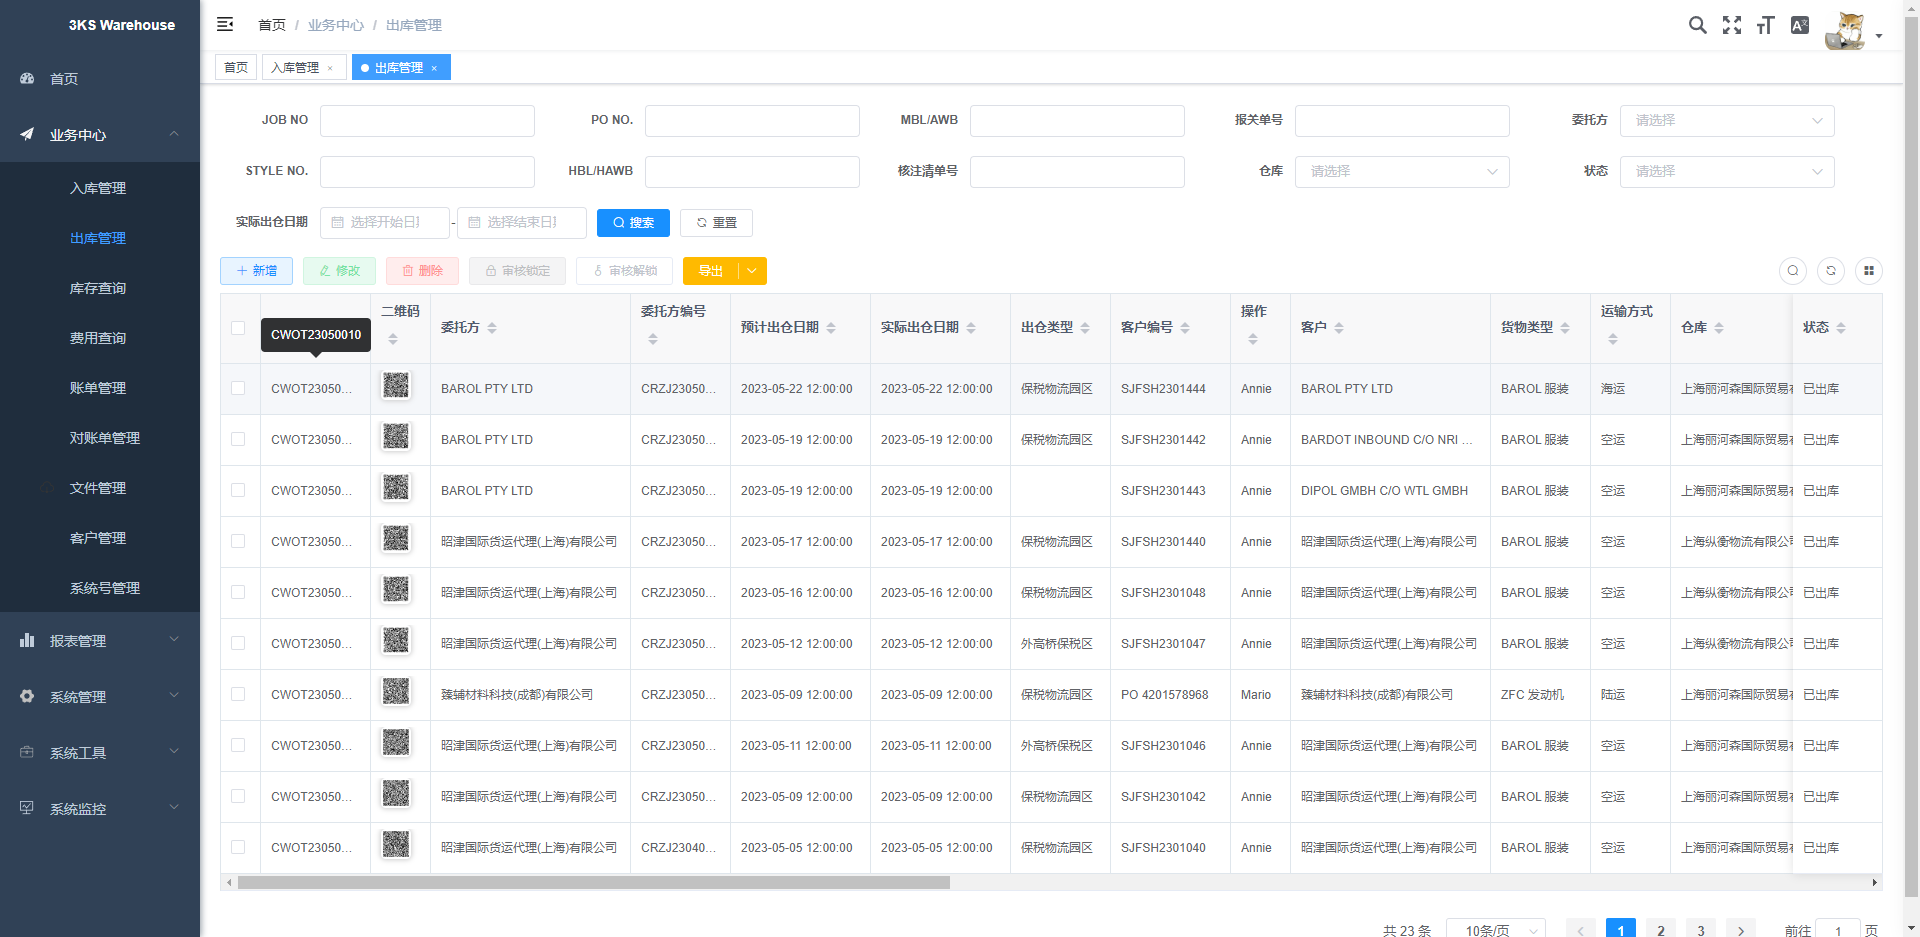This screenshot has width=1920, height=937.
Task: Click the 系统工具 toolbox icon
Action: click(x=27, y=752)
